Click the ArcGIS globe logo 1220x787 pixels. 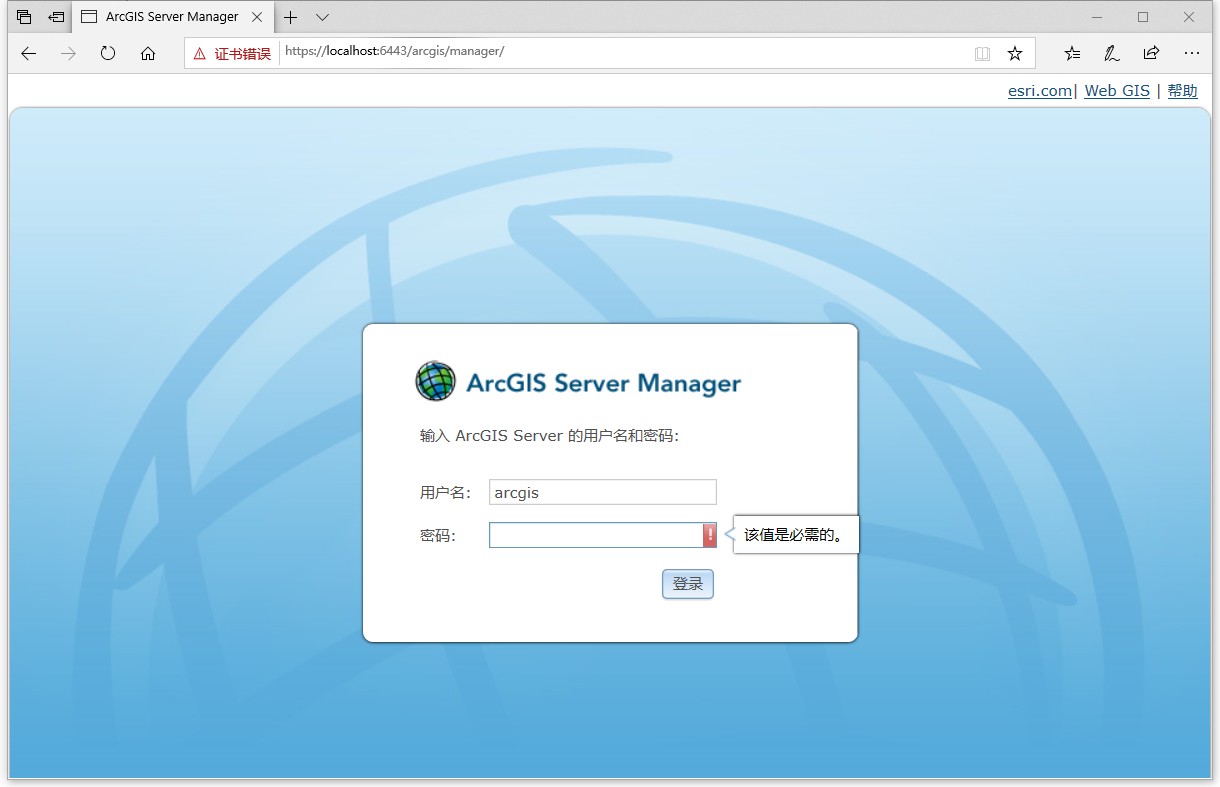pyautogui.click(x=435, y=381)
